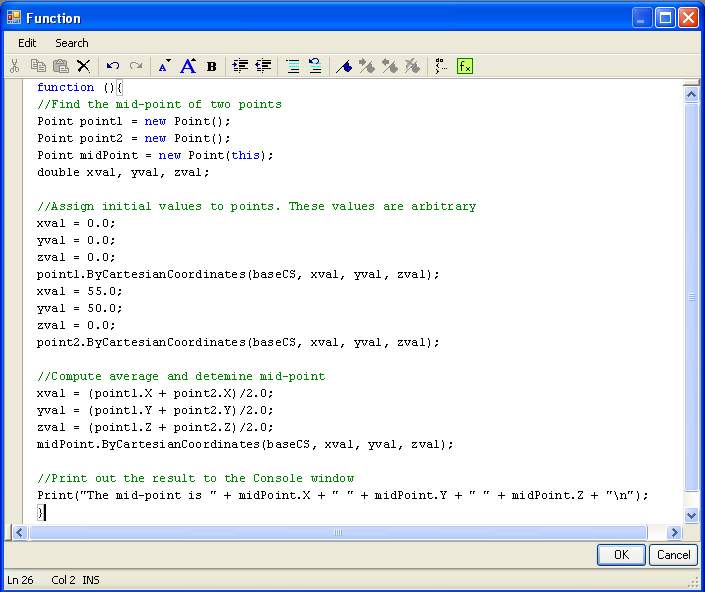
Task: Click the Cancel button
Action: pyautogui.click(x=674, y=555)
